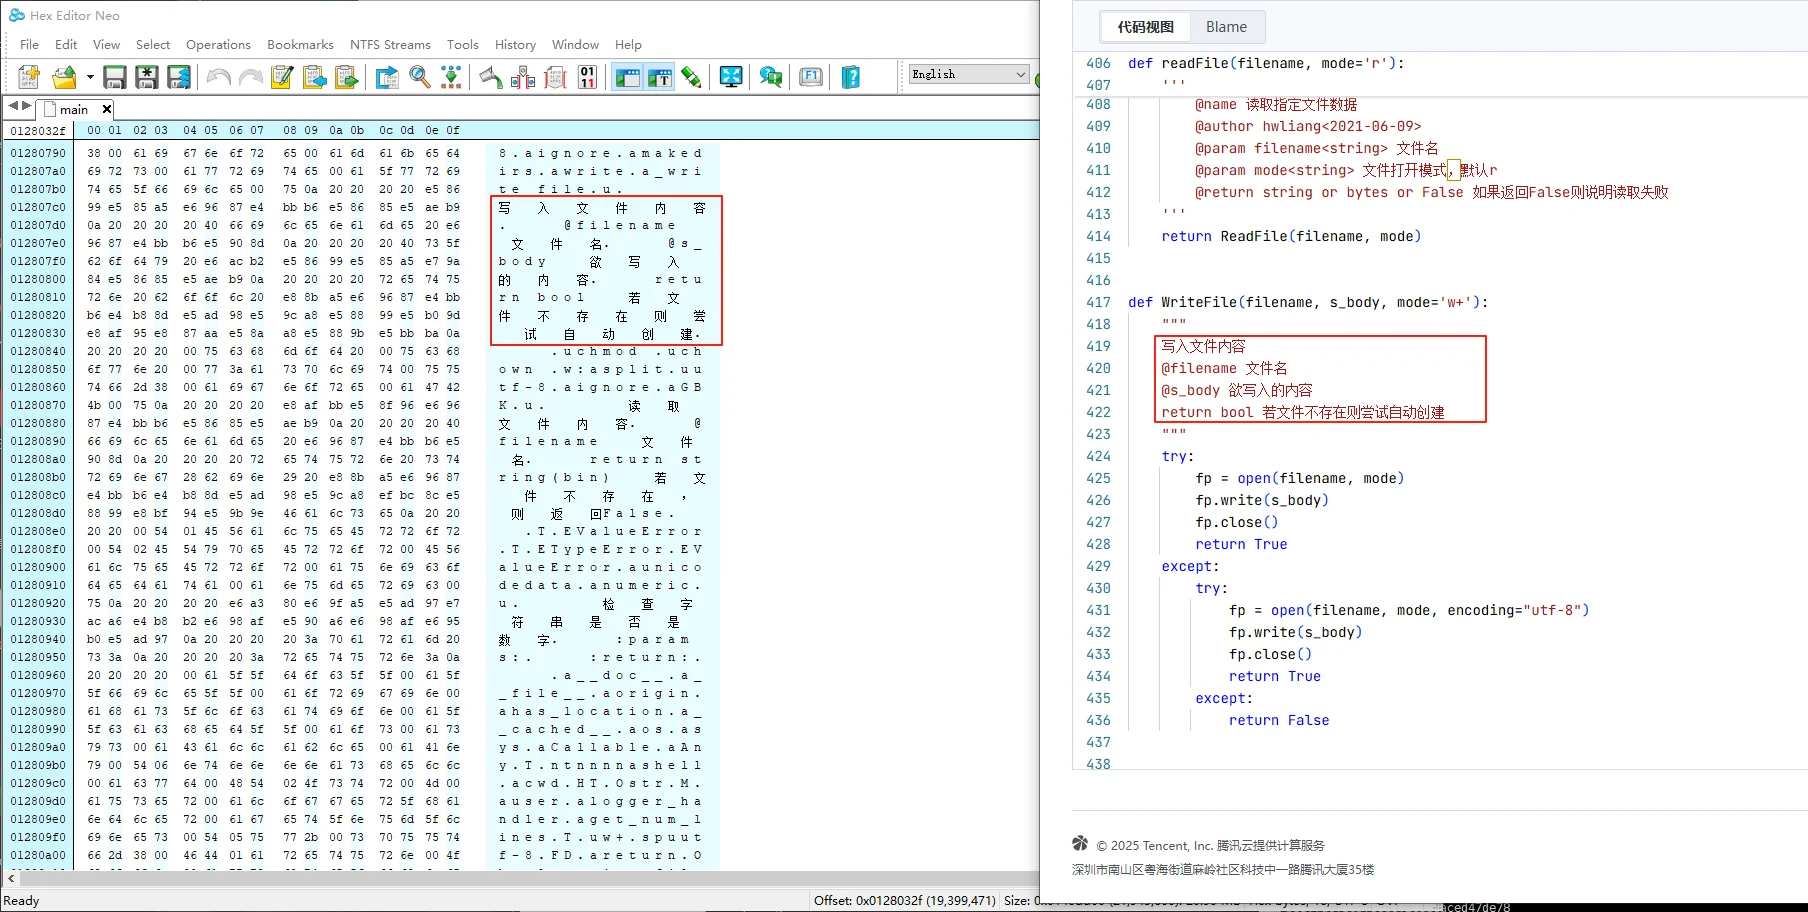Open the NTFS Streams menu

click(x=390, y=45)
